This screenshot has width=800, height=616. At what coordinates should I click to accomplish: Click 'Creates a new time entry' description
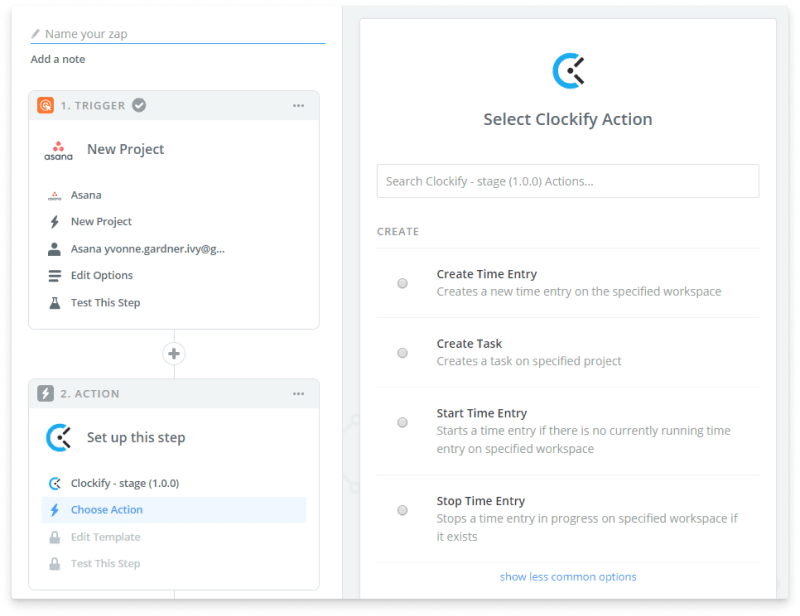[x=579, y=291]
